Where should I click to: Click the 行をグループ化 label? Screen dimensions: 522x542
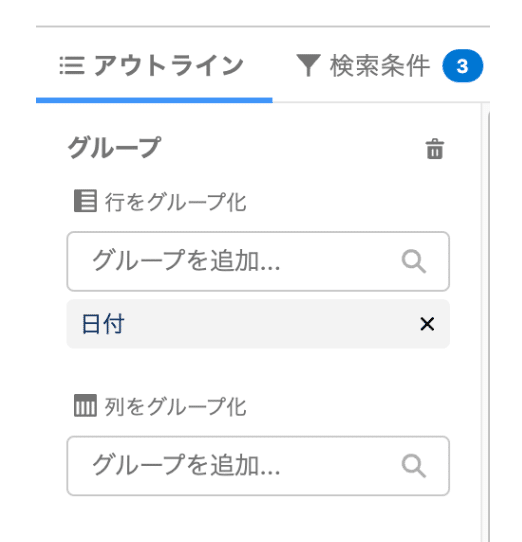pos(175,202)
